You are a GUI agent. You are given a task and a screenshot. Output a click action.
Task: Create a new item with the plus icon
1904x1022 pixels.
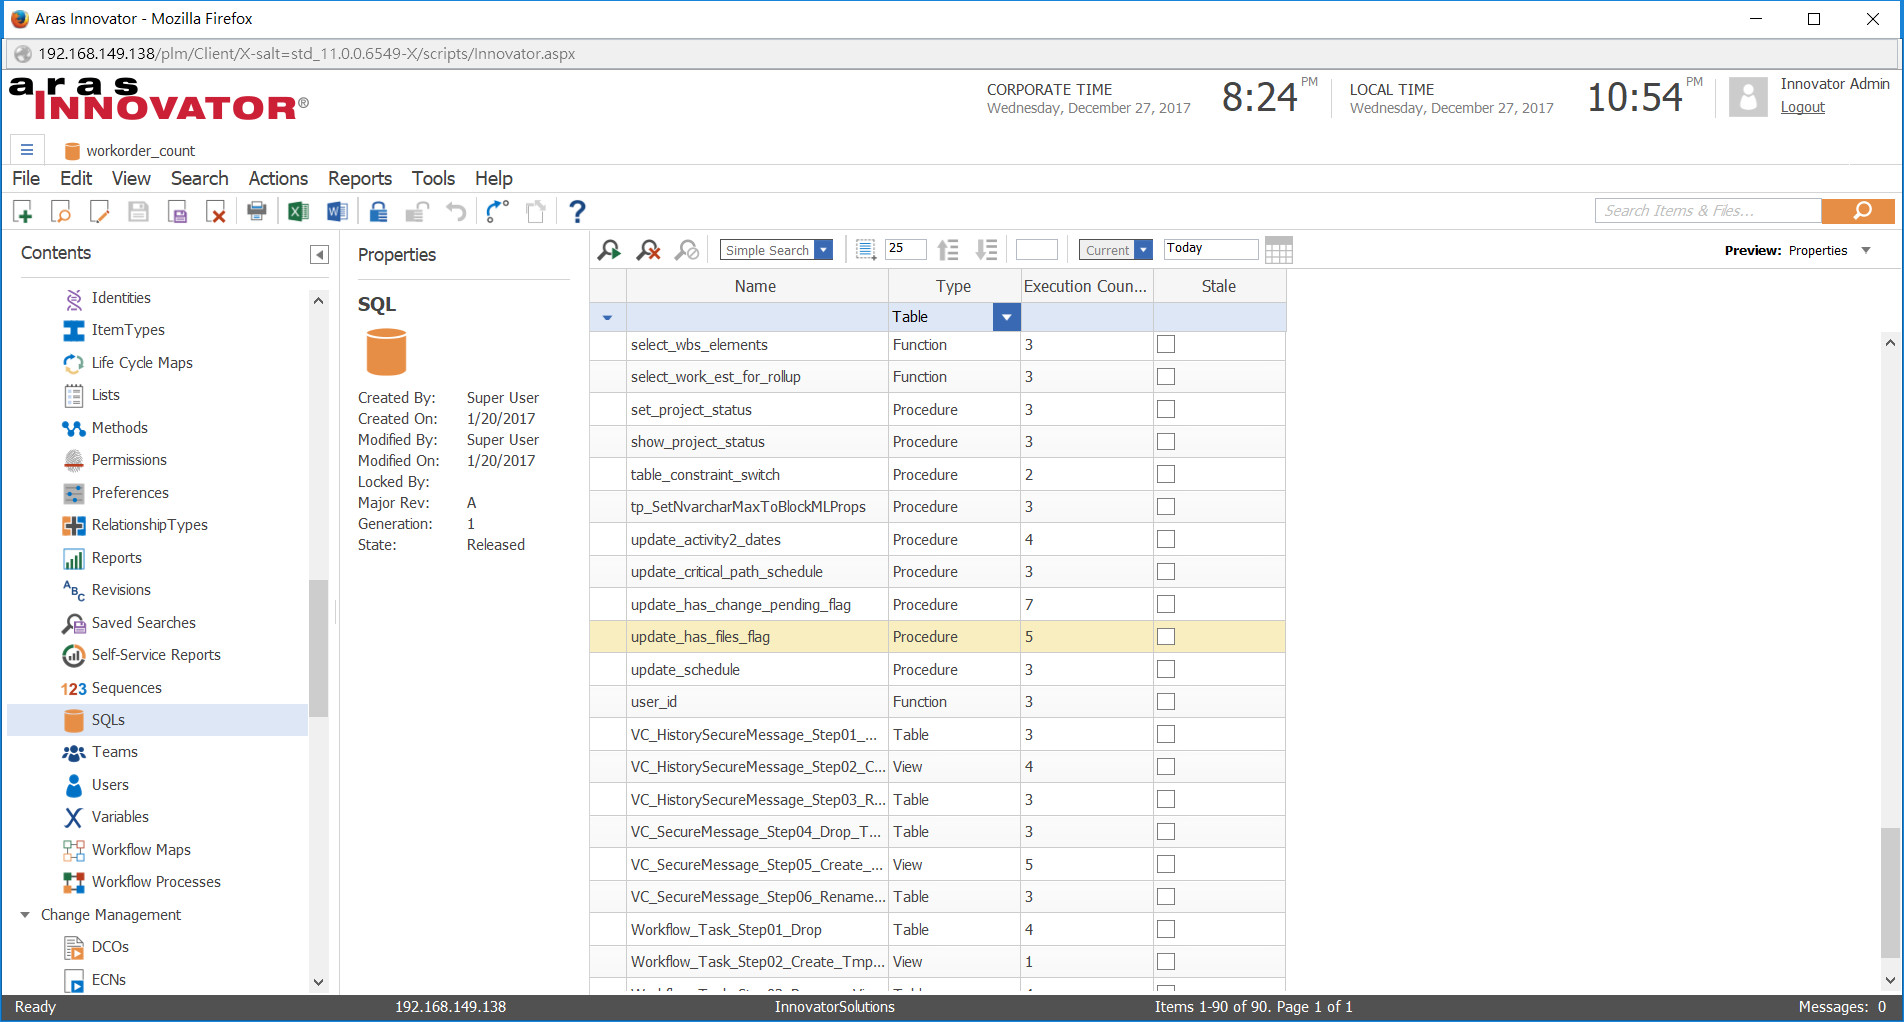[23, 211]
